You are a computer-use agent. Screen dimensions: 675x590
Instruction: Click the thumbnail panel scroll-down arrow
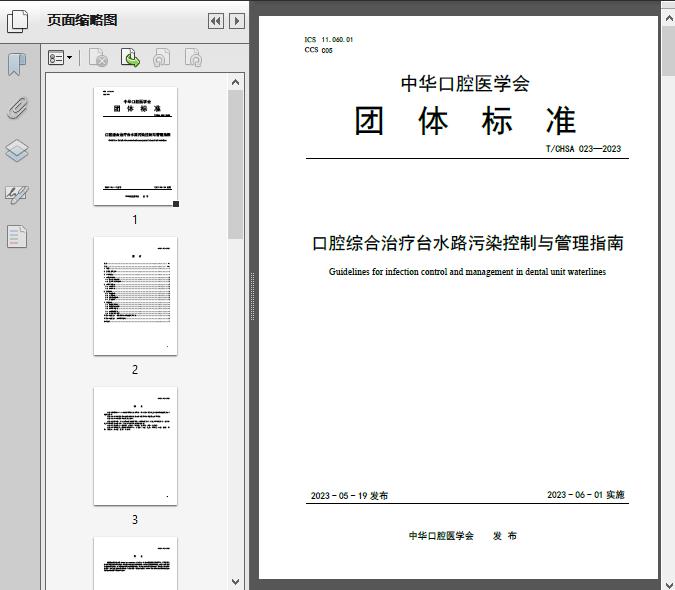click(x=235, y=582)
